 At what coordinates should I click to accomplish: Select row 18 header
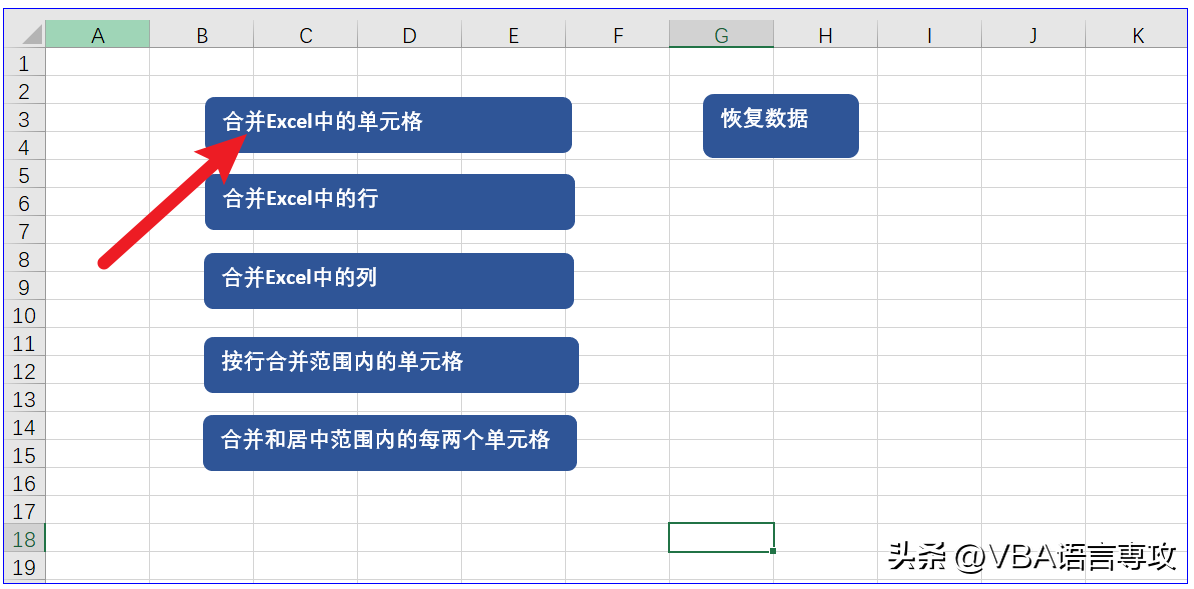coord(25,539)
